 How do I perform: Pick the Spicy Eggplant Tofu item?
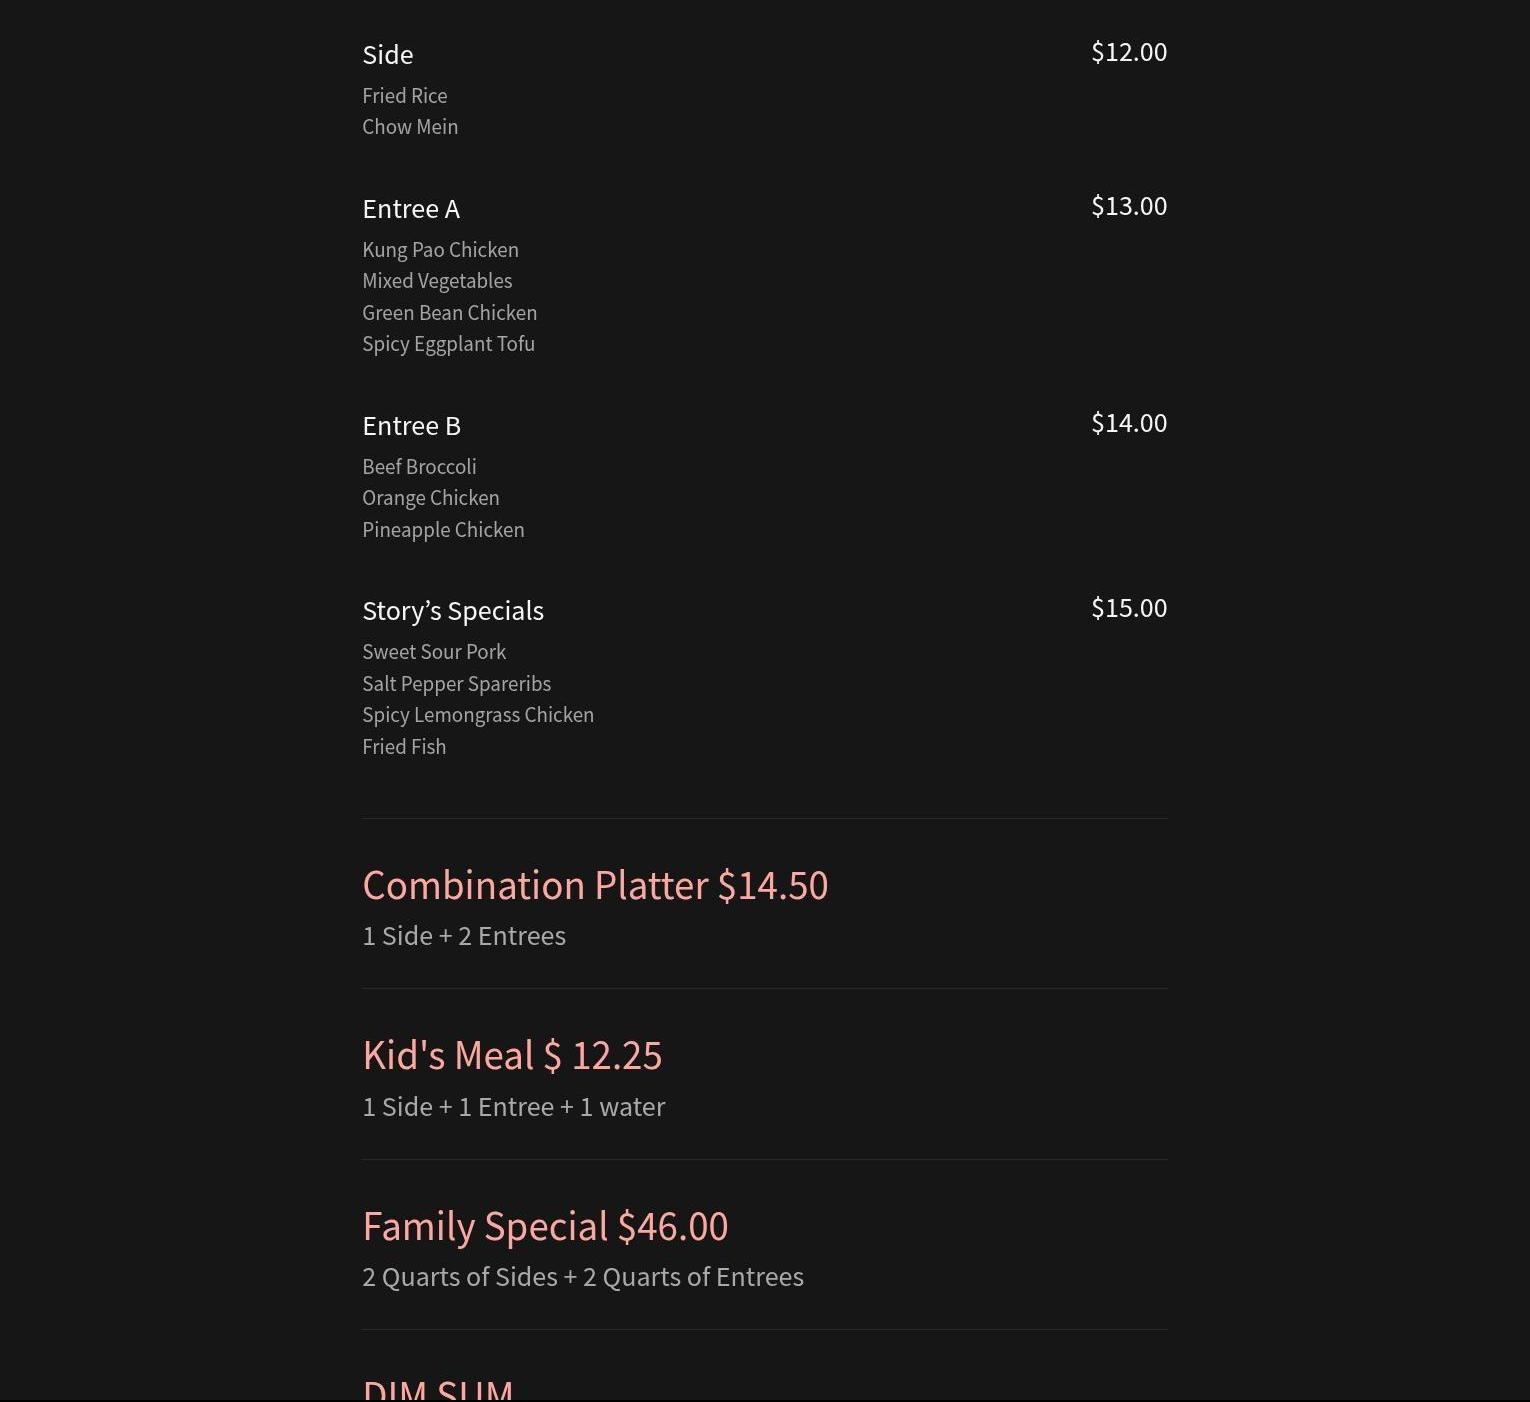pos(448,344)
